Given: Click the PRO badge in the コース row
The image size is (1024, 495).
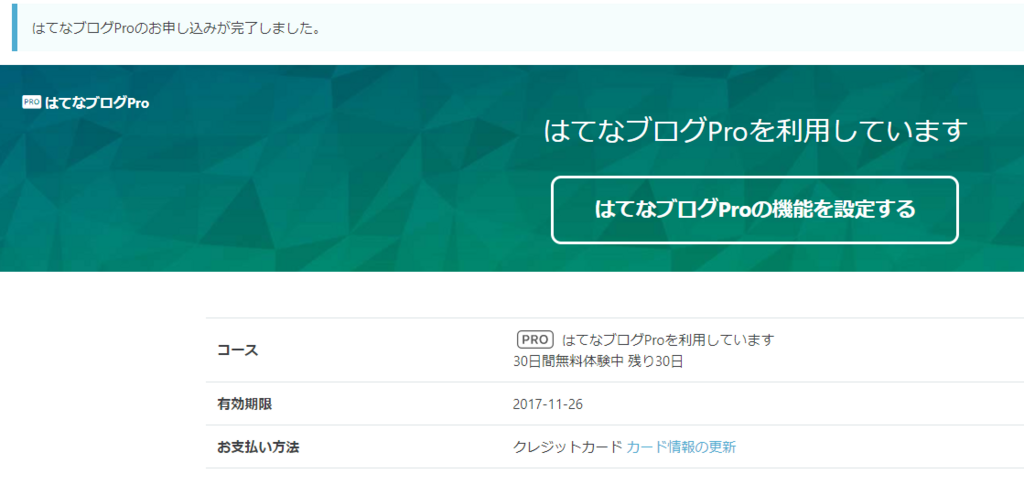Looking at the screenshot, I should tap(535, 340).
